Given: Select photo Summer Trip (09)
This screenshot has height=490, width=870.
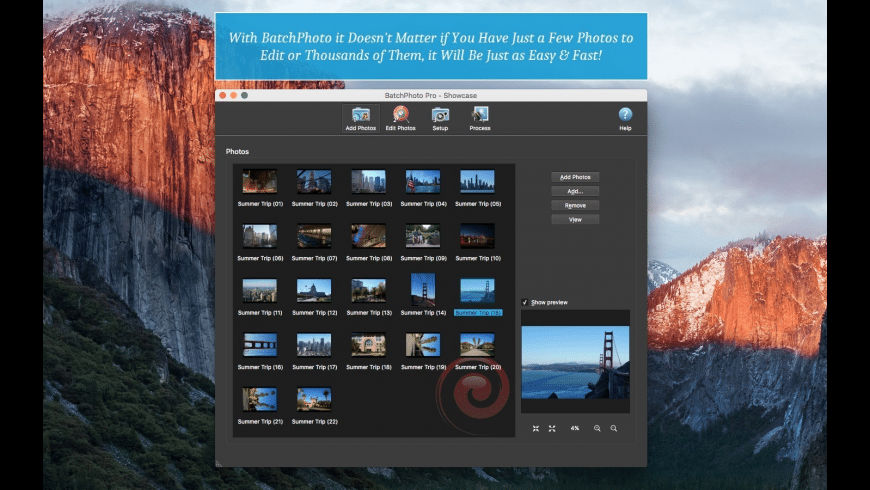Looking at the screenshot, I should tap(423, 236).
